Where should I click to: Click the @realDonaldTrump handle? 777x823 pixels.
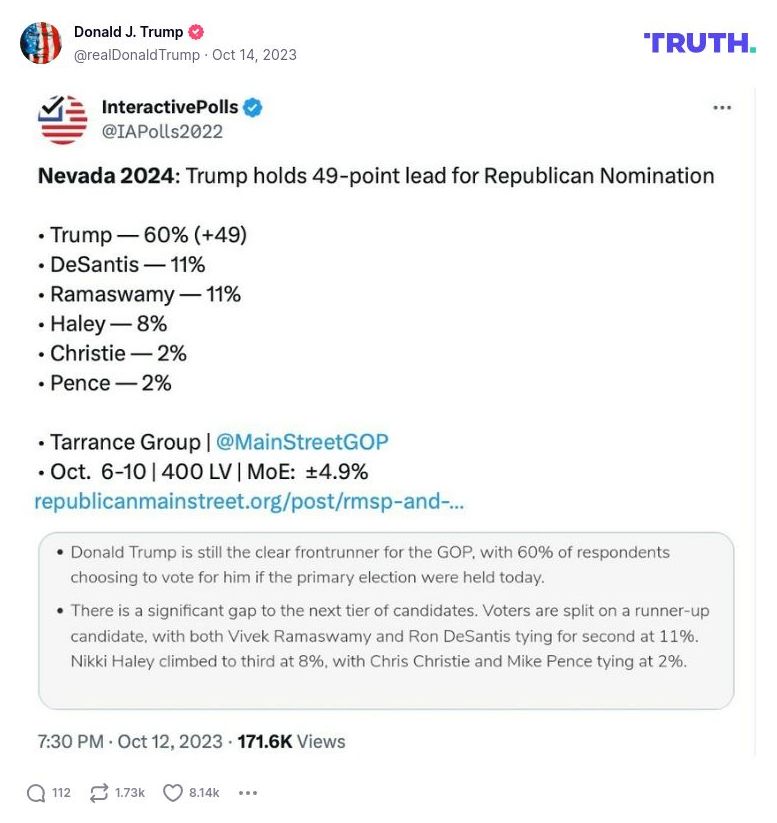pos(136,55)
